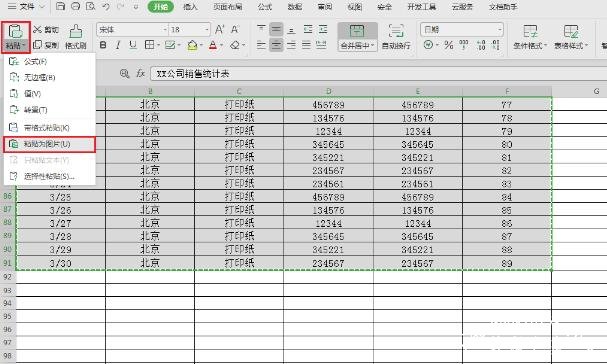
Task: Switch to the Page Layout (页面布局) tab
Action: (x=228, y=7)
